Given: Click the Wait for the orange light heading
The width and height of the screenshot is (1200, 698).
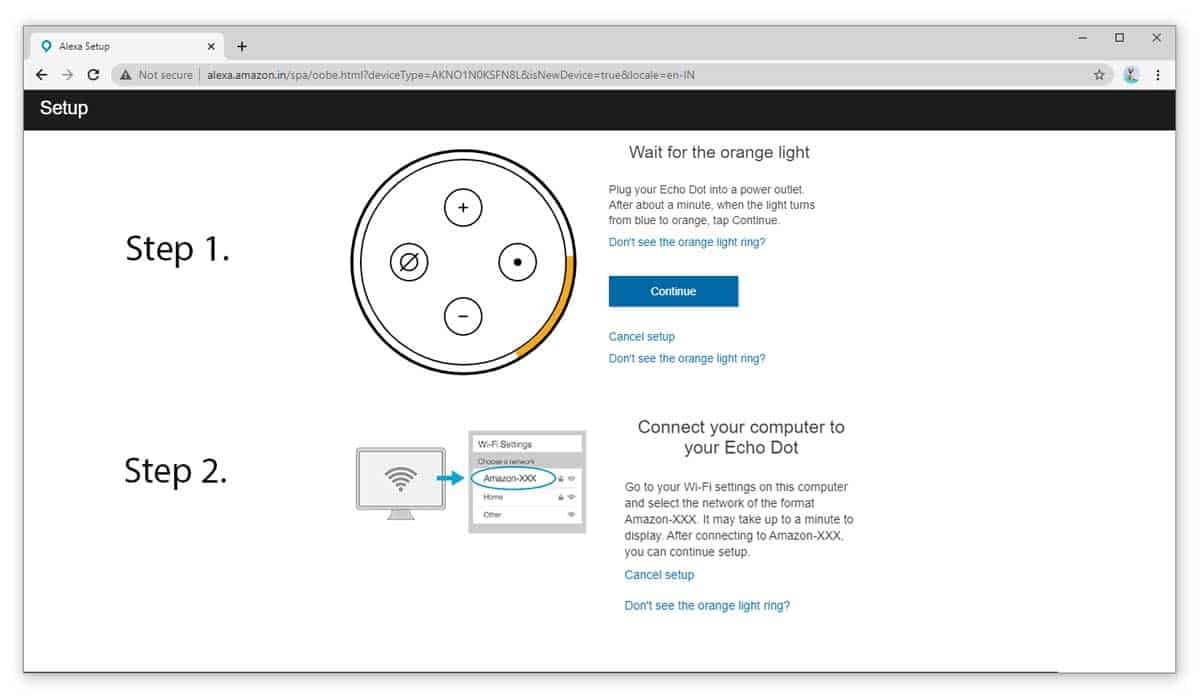Looking at the screenshot, I should click(719, 153).
